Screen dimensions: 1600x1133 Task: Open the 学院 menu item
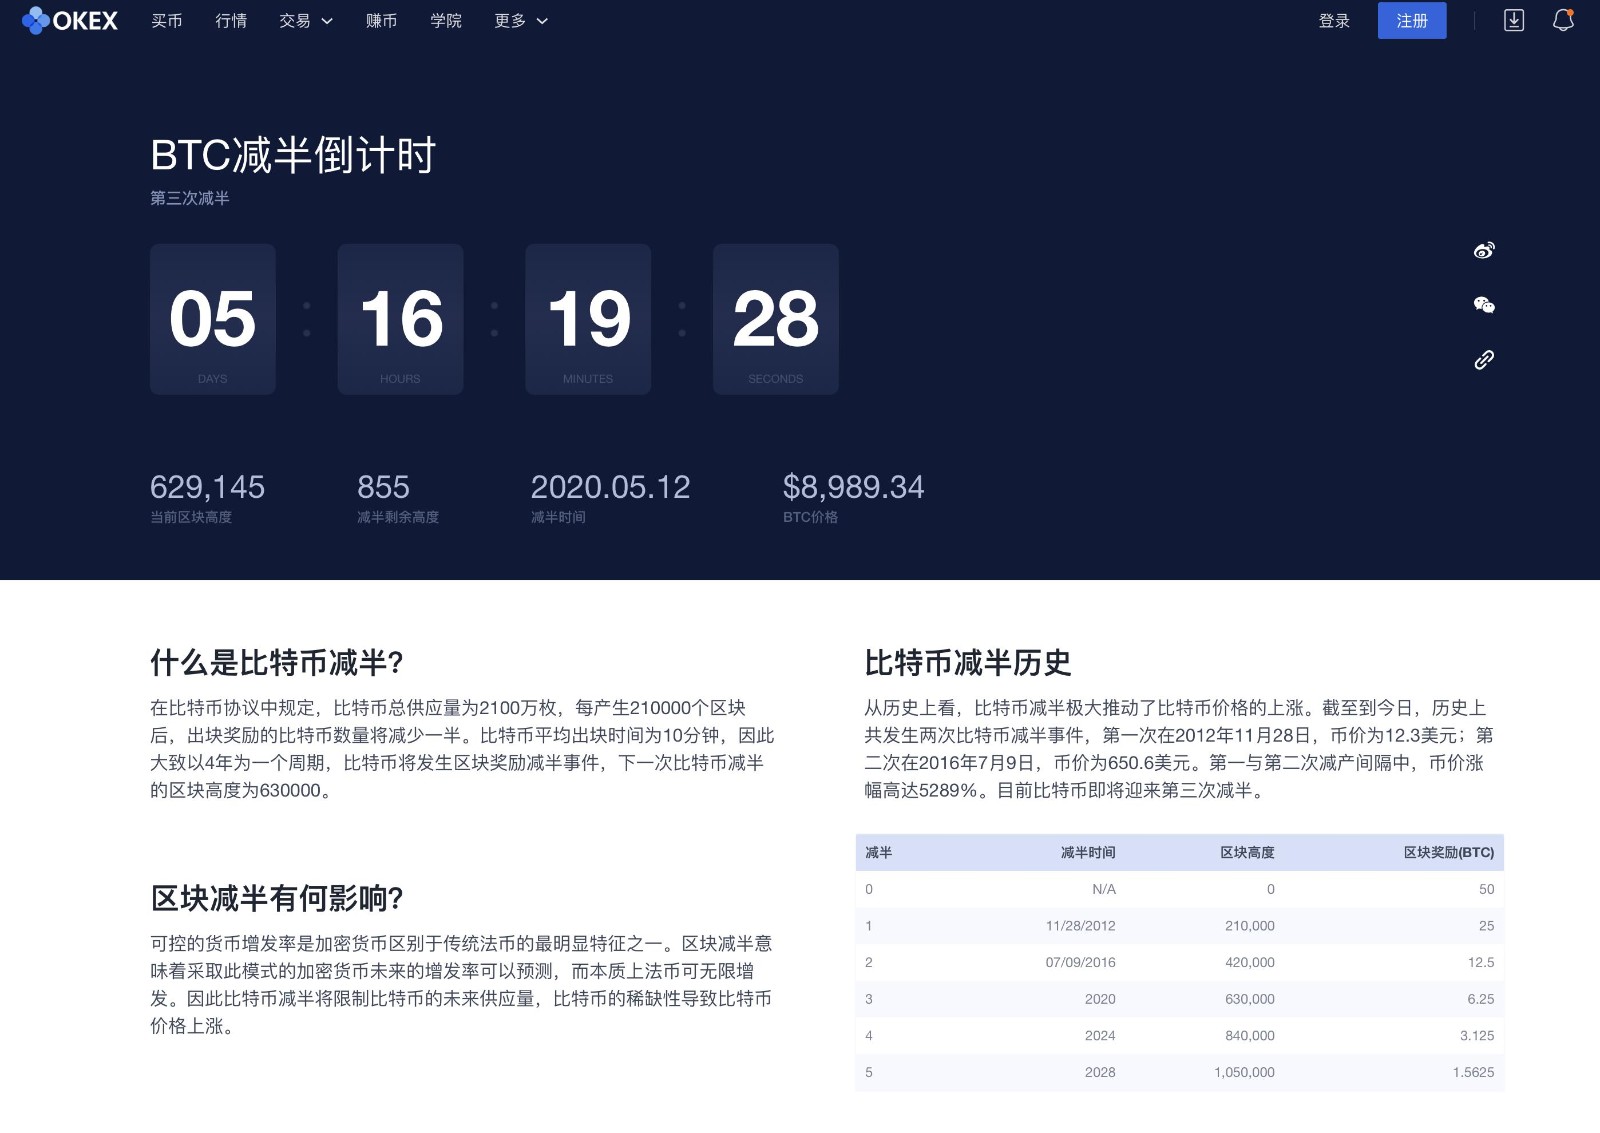446,20
